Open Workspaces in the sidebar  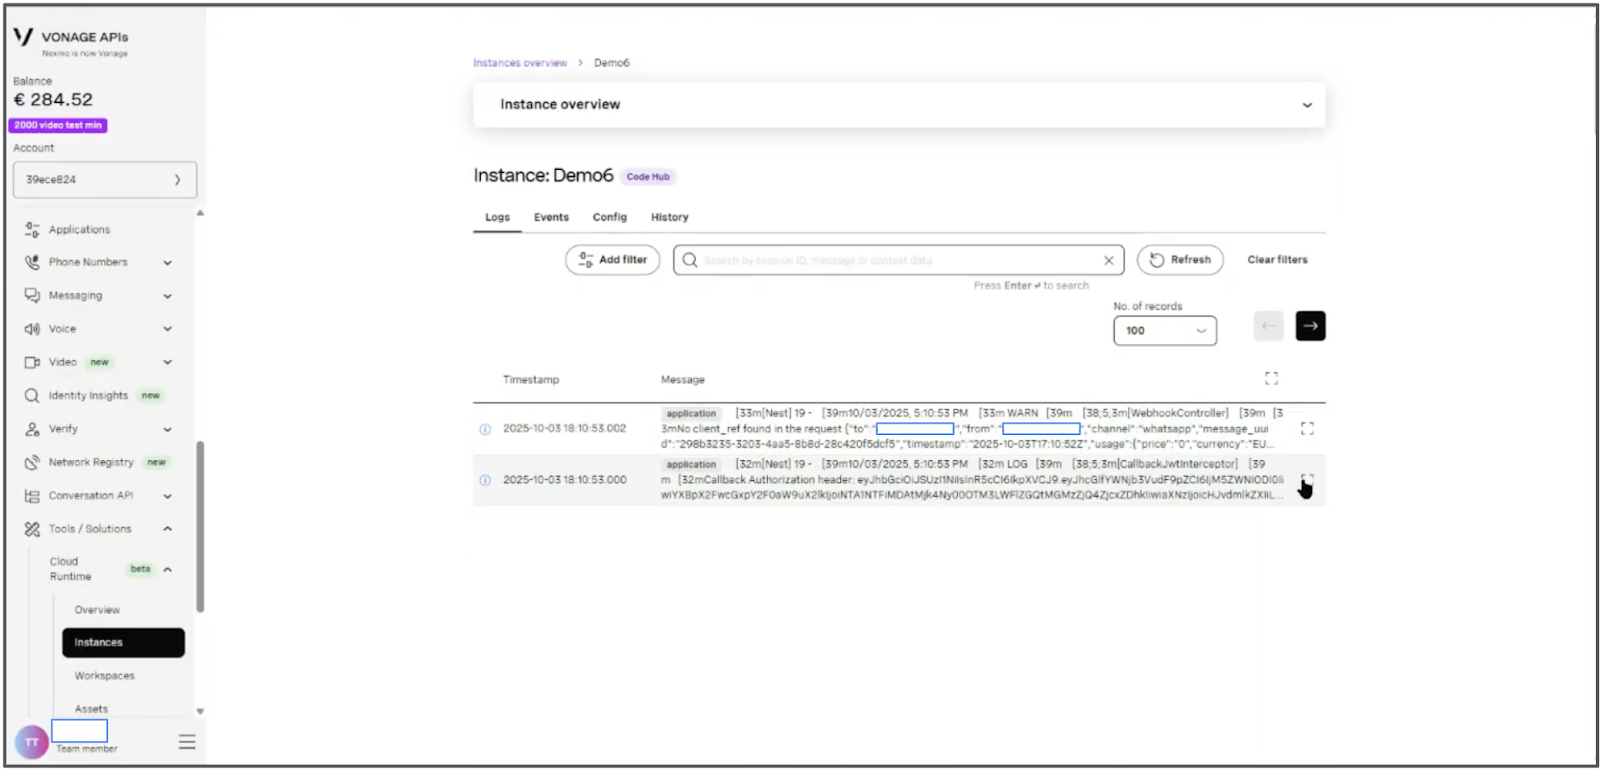tap(104, 676)
